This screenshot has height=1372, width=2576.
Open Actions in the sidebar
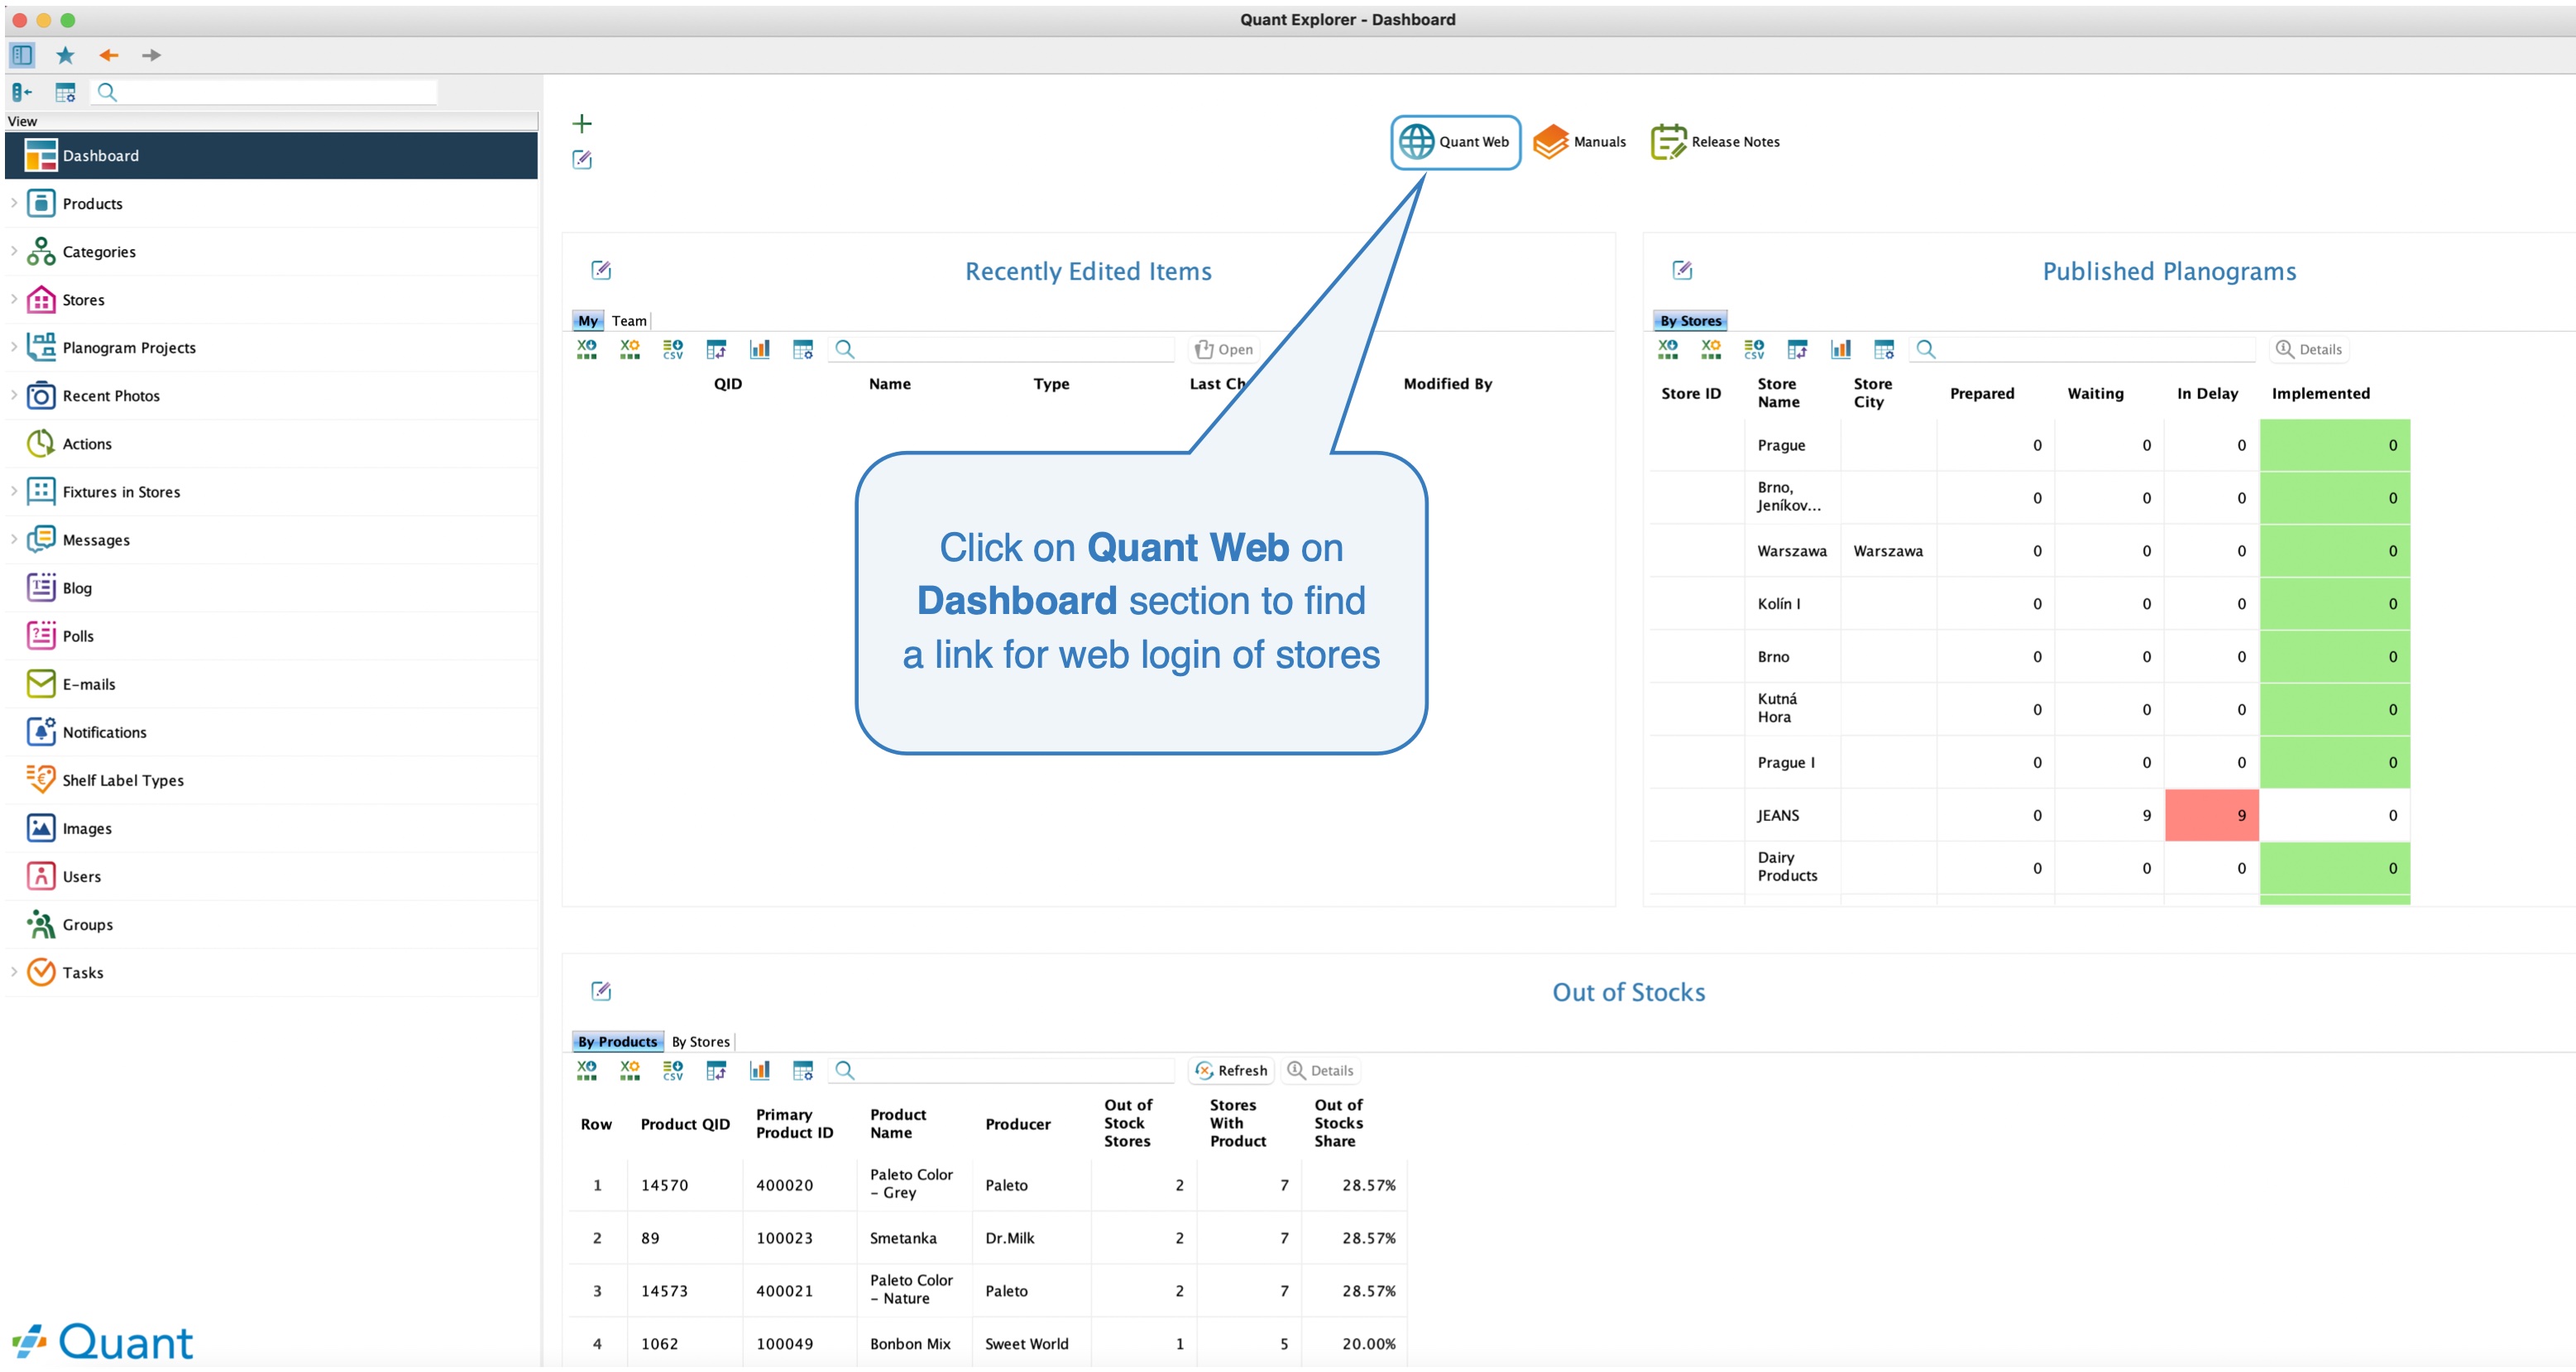tap(271, 443)
